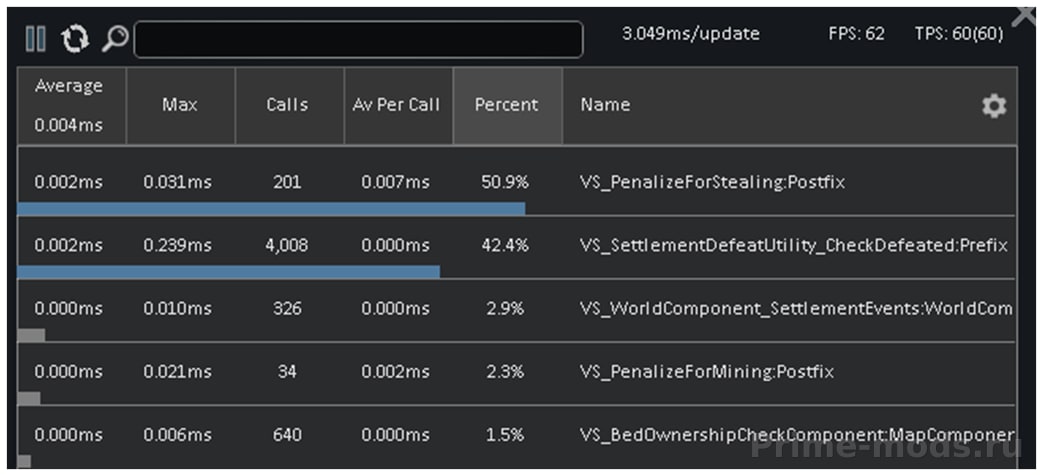Focus the search text field
Image resolution: width=1042 pixels, height=475 pixels.
(x=358, y=39)
